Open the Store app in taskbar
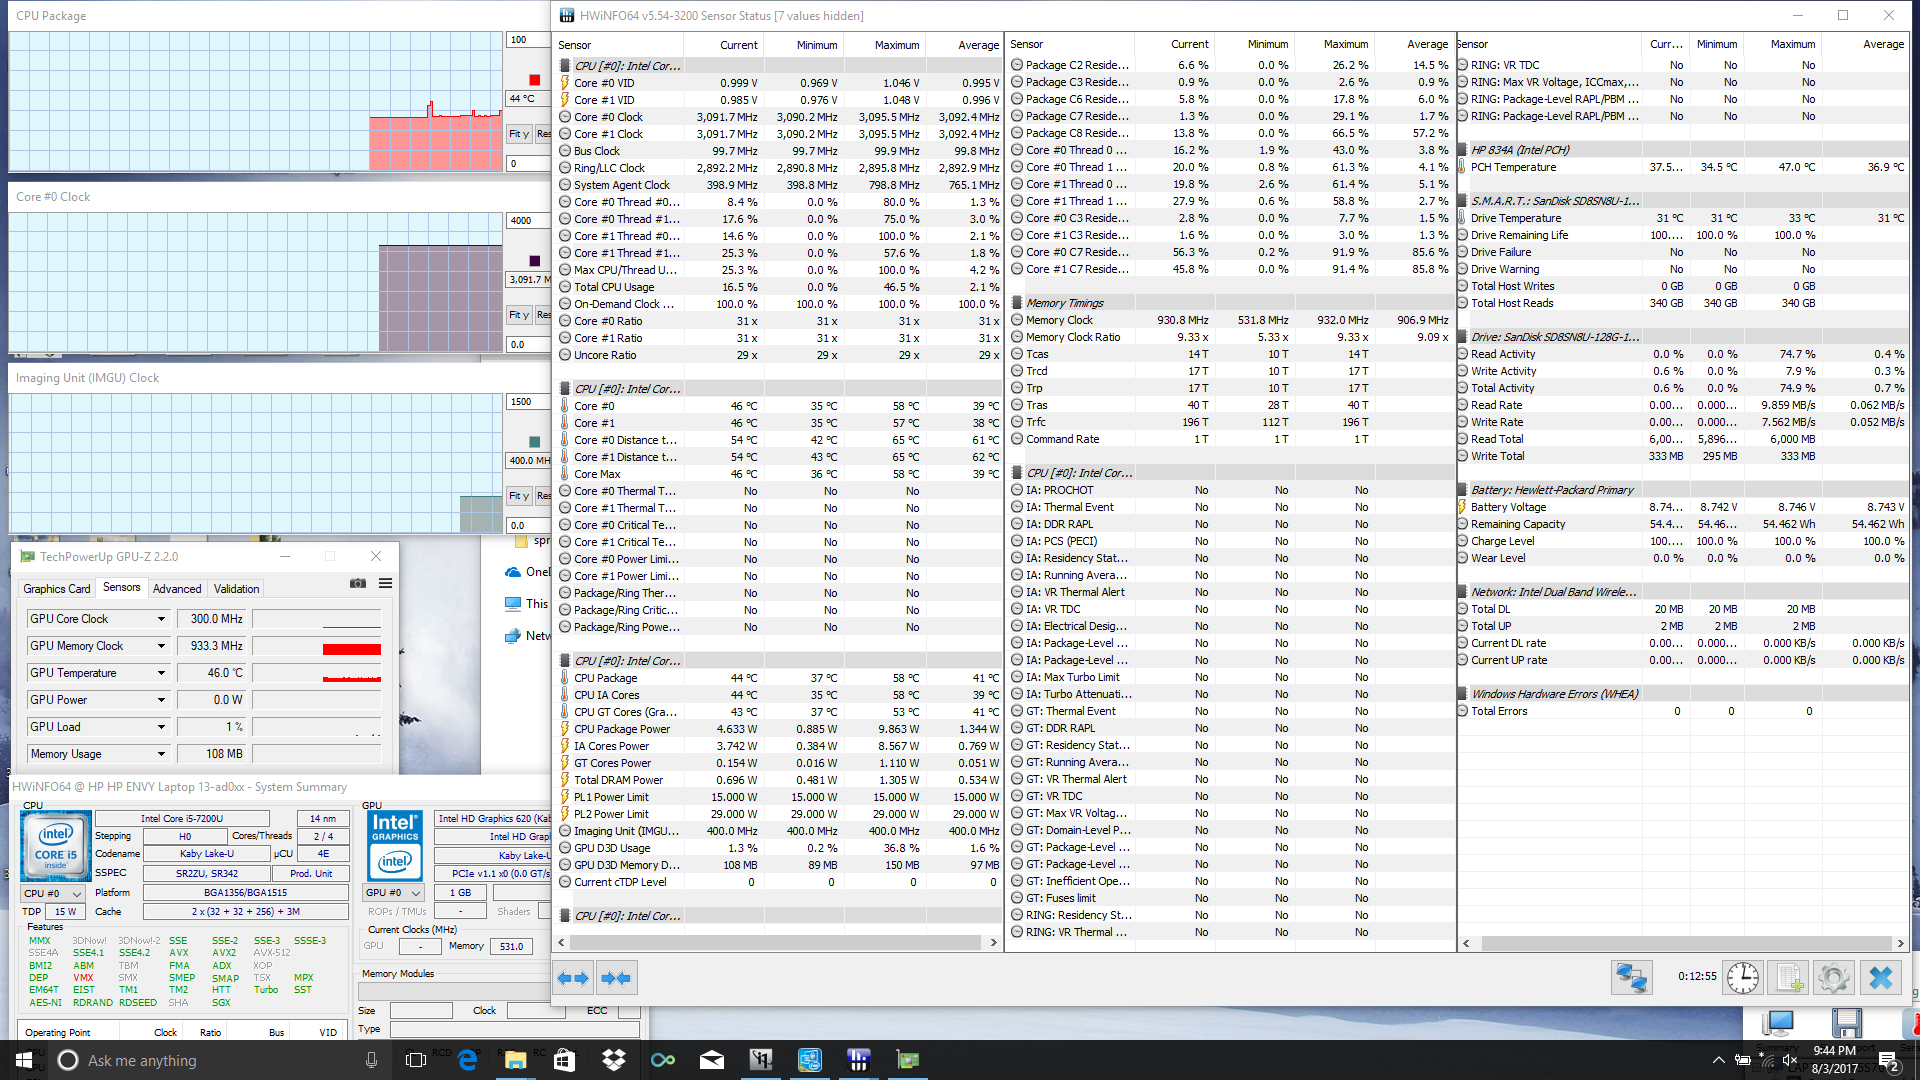The image size is (1920, 1080). pos(564,1060)
